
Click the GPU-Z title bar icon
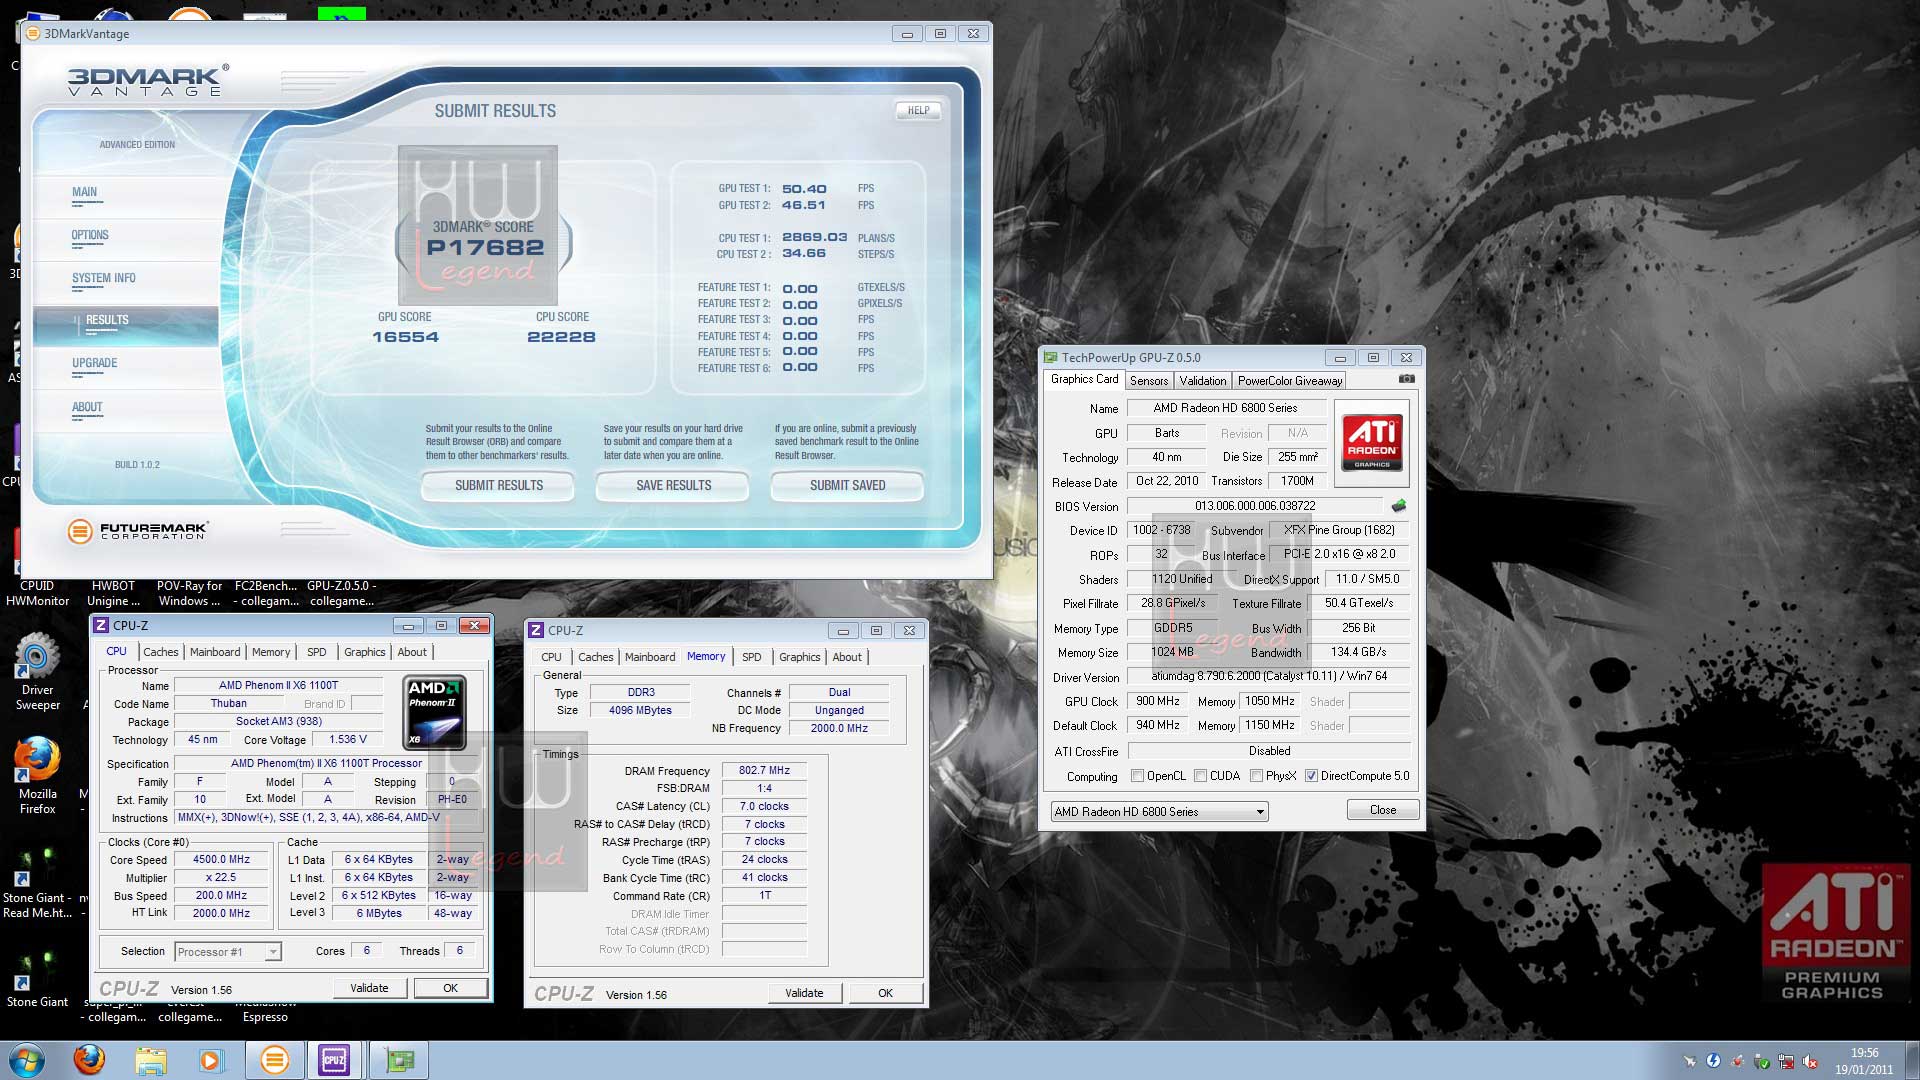point(1051,357)
